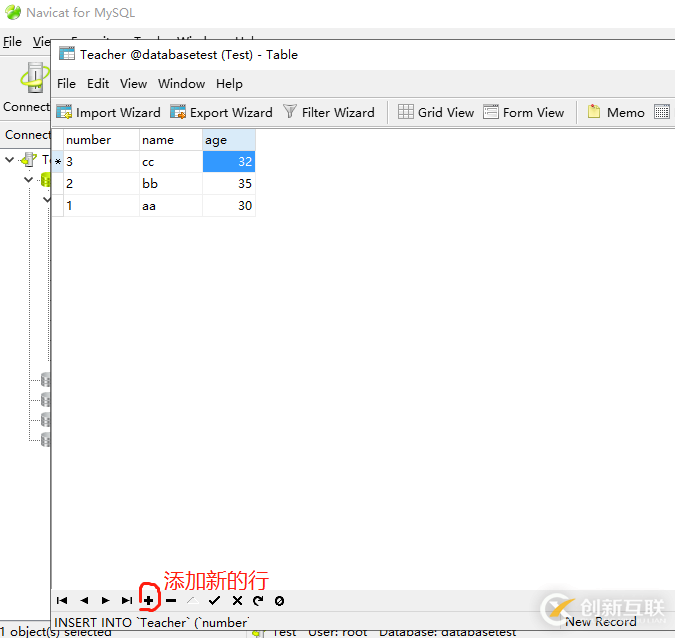The width and height of the screenshot is (675, 638).
Task: Click the number column header
Action: coord(101,140)
